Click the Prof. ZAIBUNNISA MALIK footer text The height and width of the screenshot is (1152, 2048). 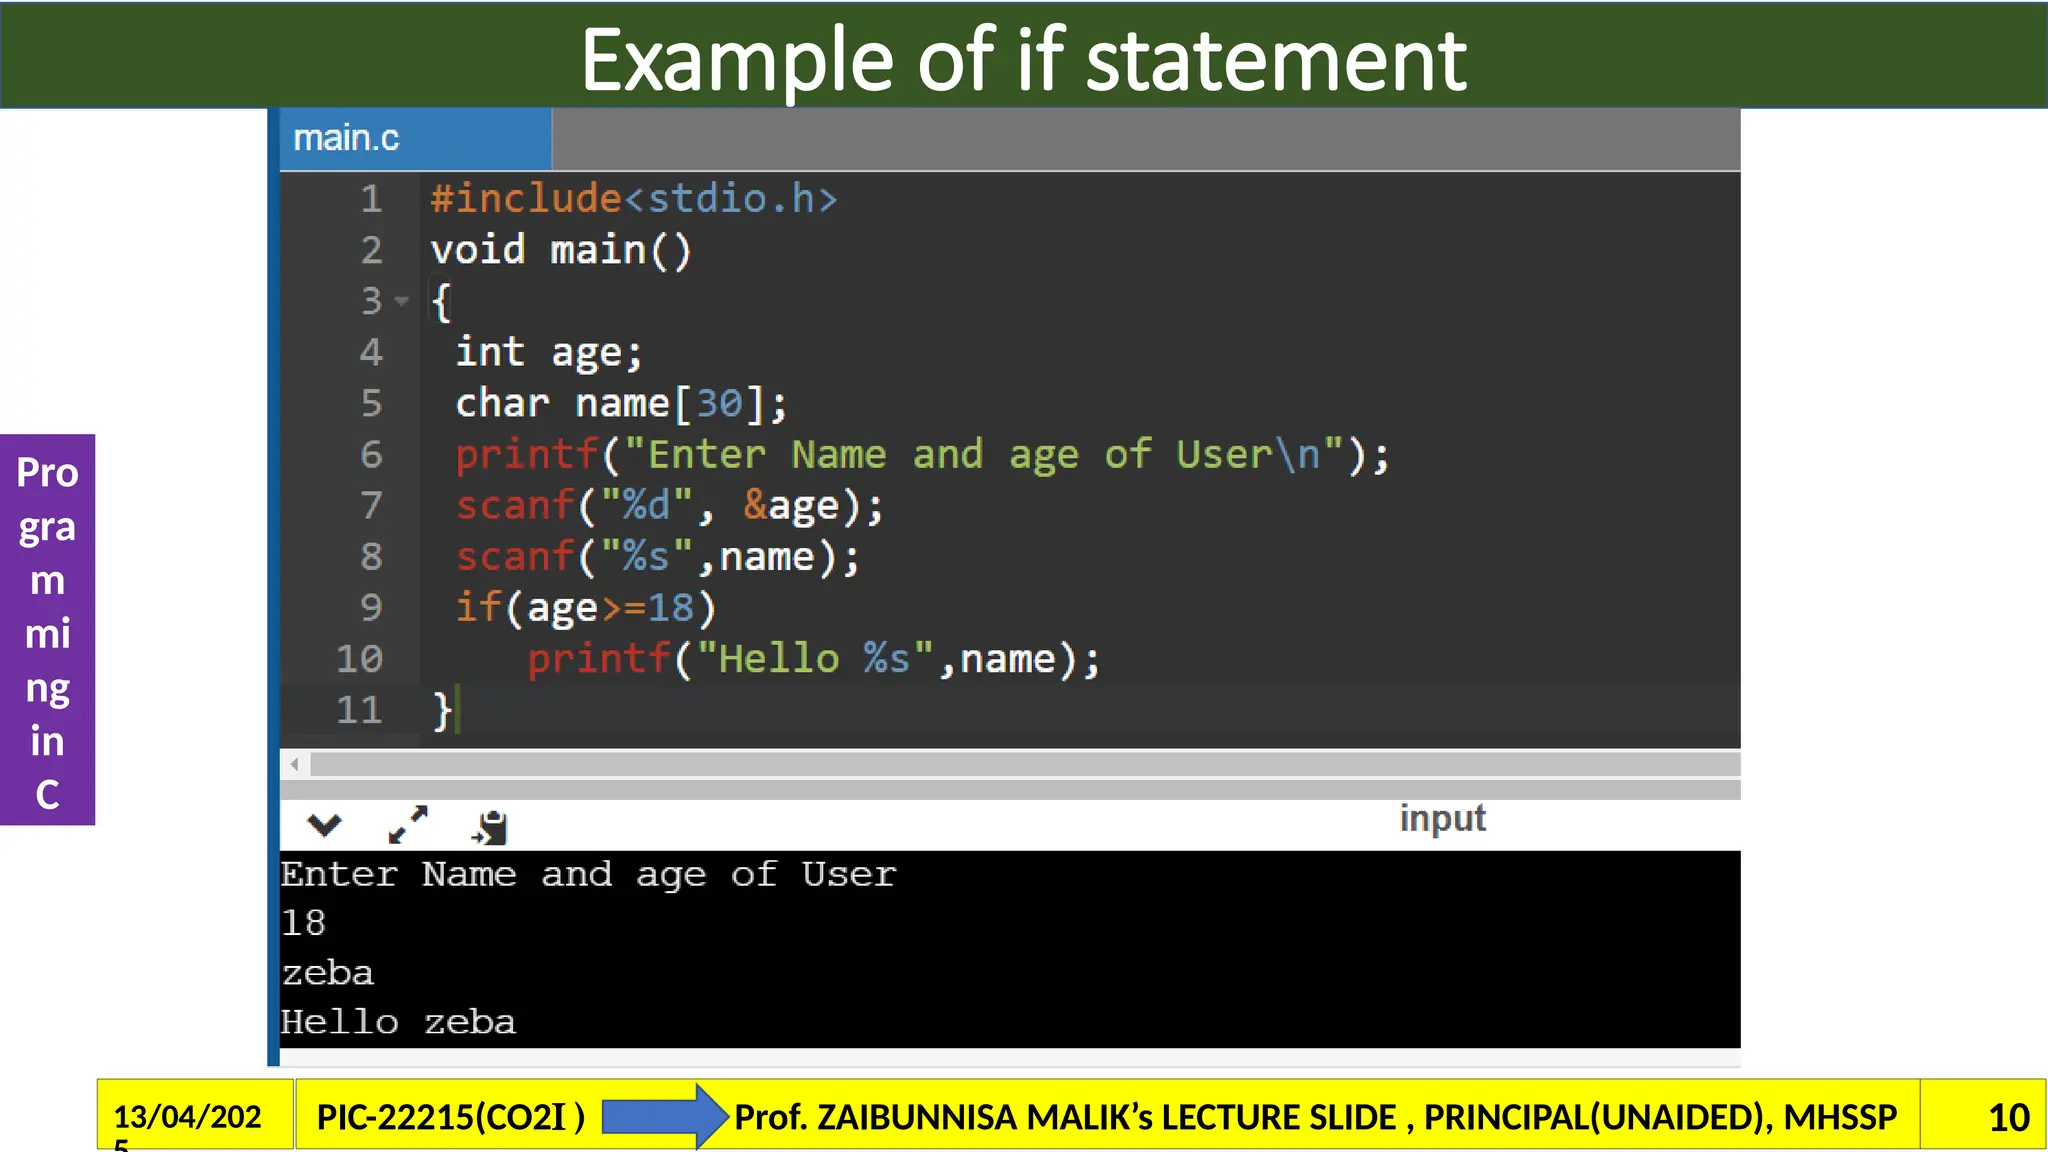1315,1117
